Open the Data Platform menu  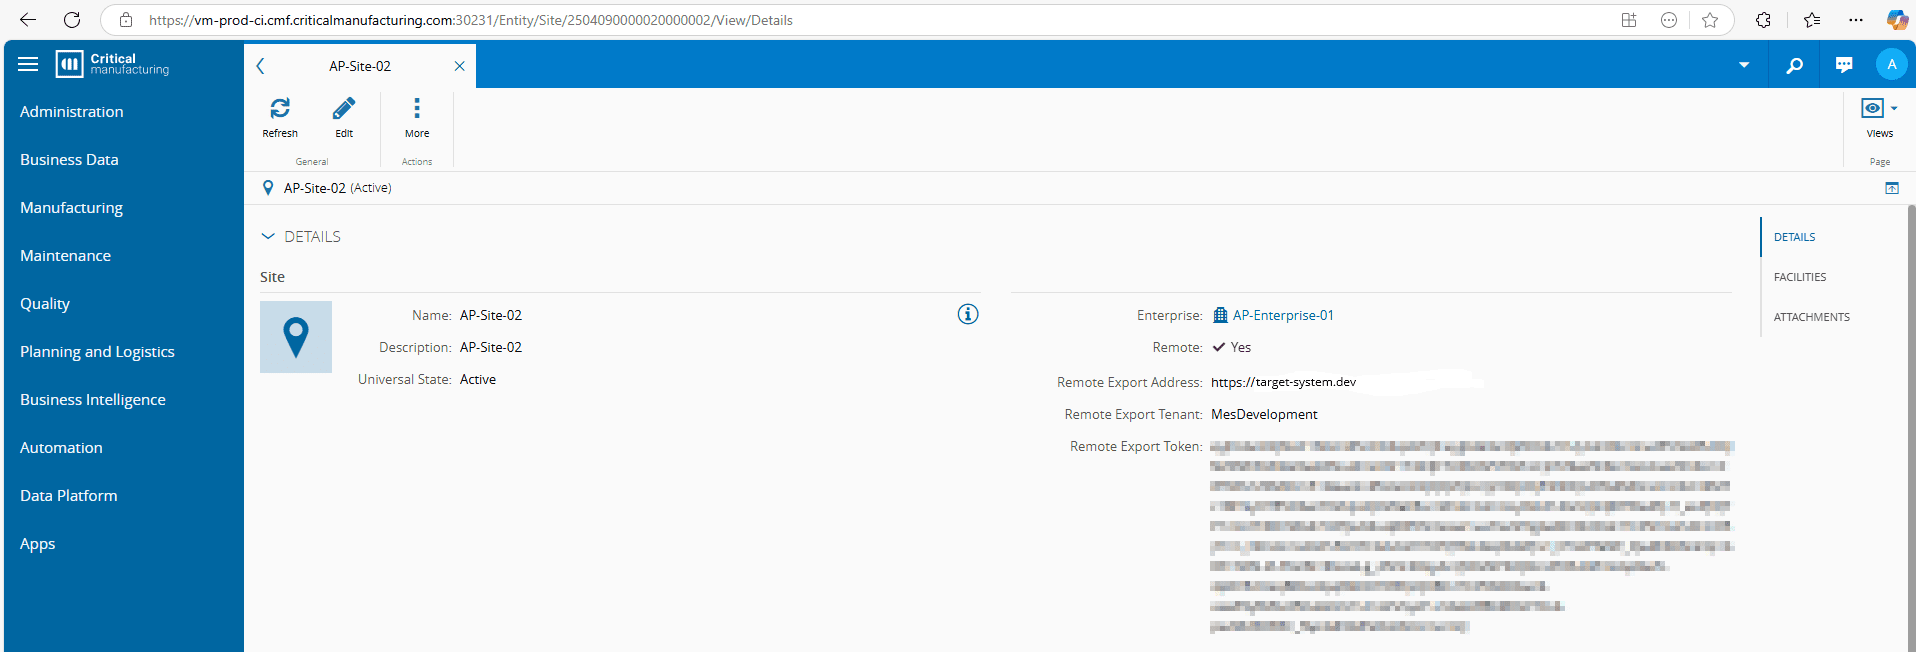coord(68,496)
